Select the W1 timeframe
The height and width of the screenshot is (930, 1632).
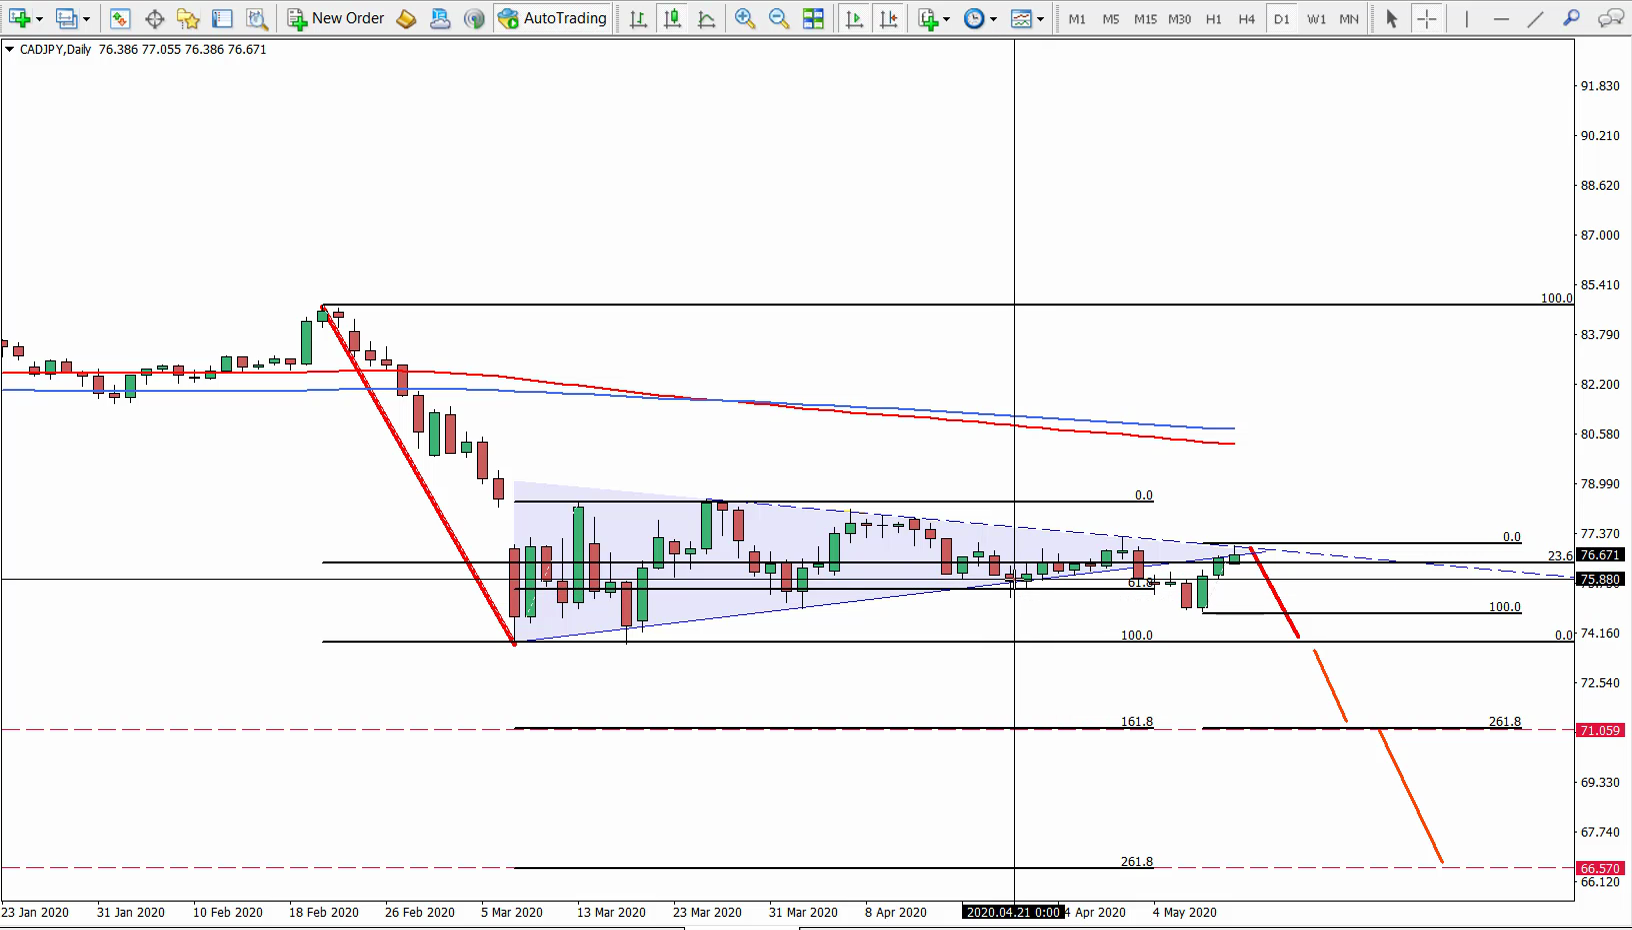tap(1317, 19)
